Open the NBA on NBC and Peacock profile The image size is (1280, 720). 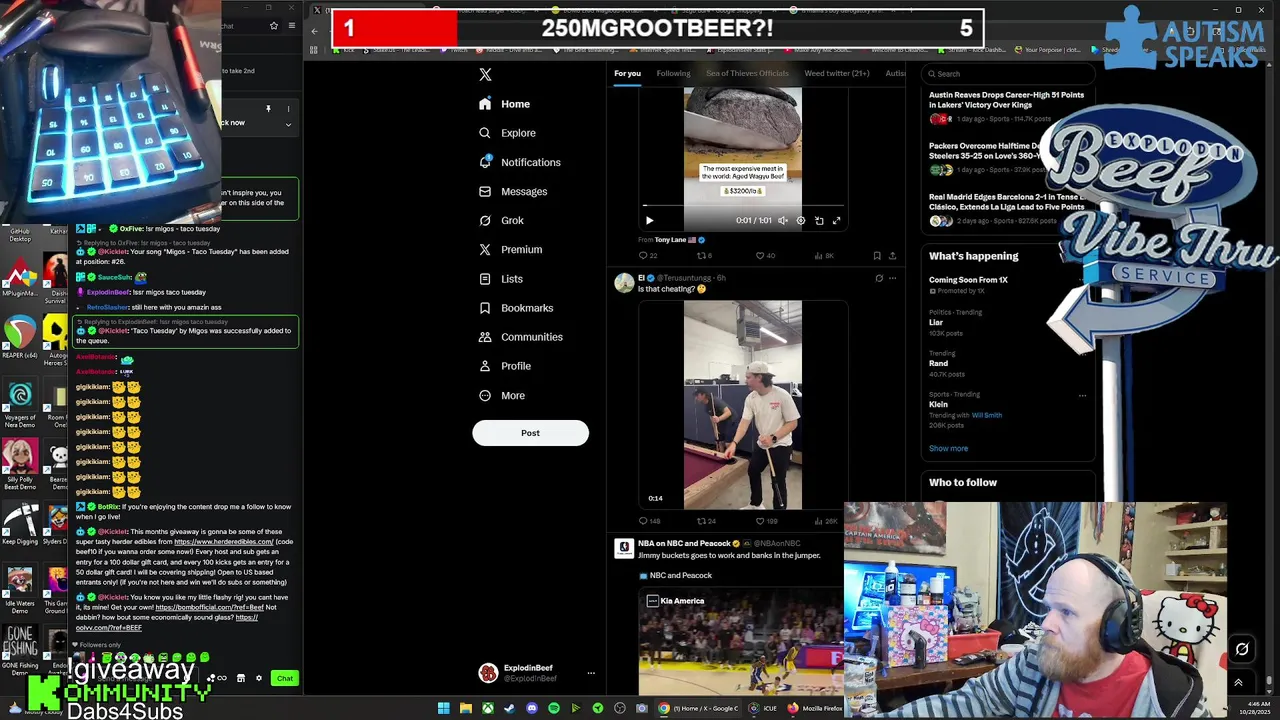point(684,543)
